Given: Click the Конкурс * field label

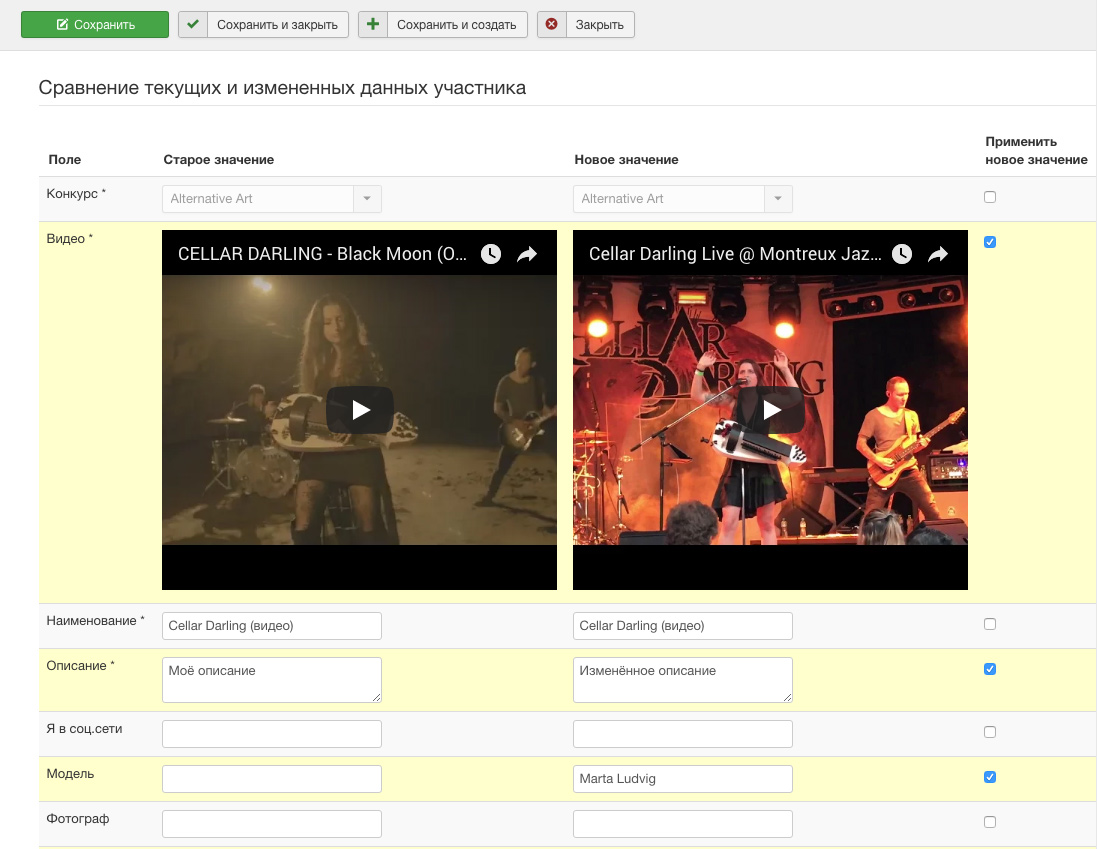Looking at the screenshot, I should pos(76,194).
